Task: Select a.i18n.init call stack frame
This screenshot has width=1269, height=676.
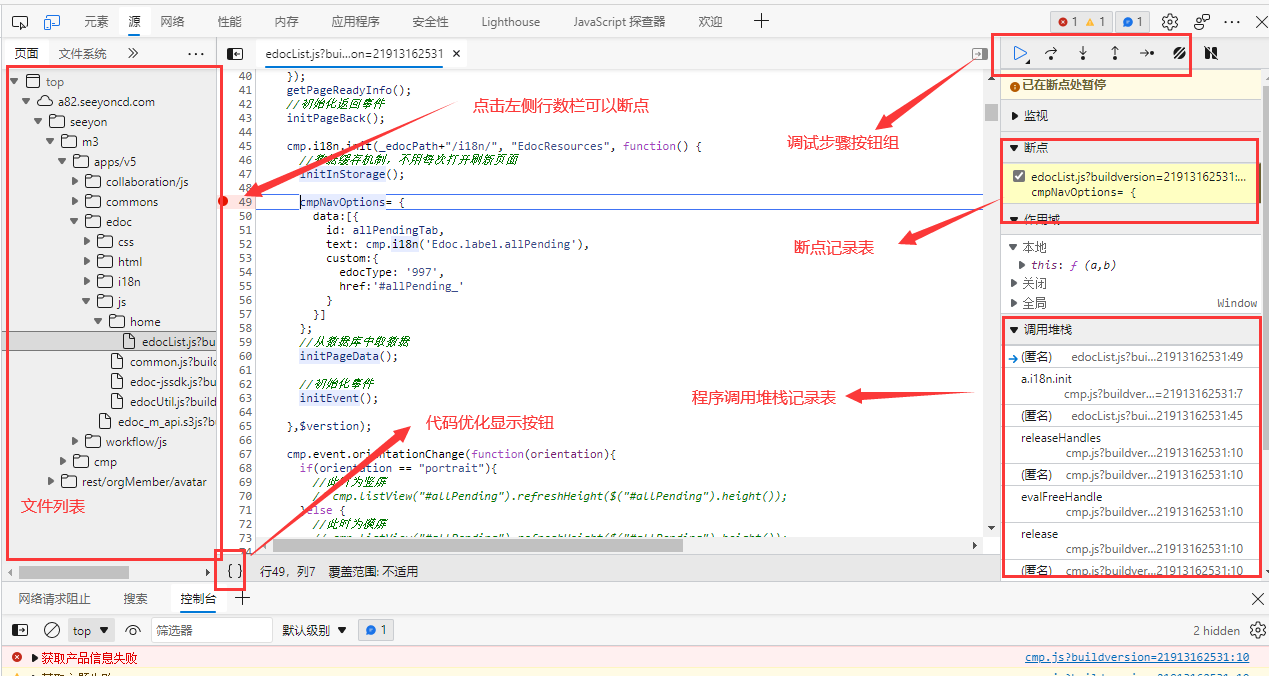Action: tap(1130, 386)
